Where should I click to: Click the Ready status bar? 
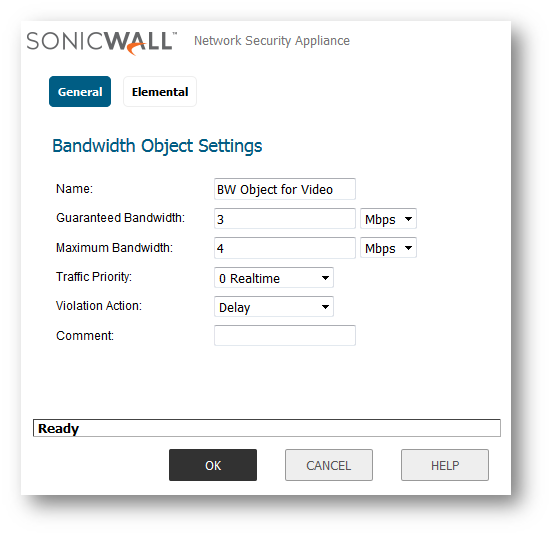point(267,428)
